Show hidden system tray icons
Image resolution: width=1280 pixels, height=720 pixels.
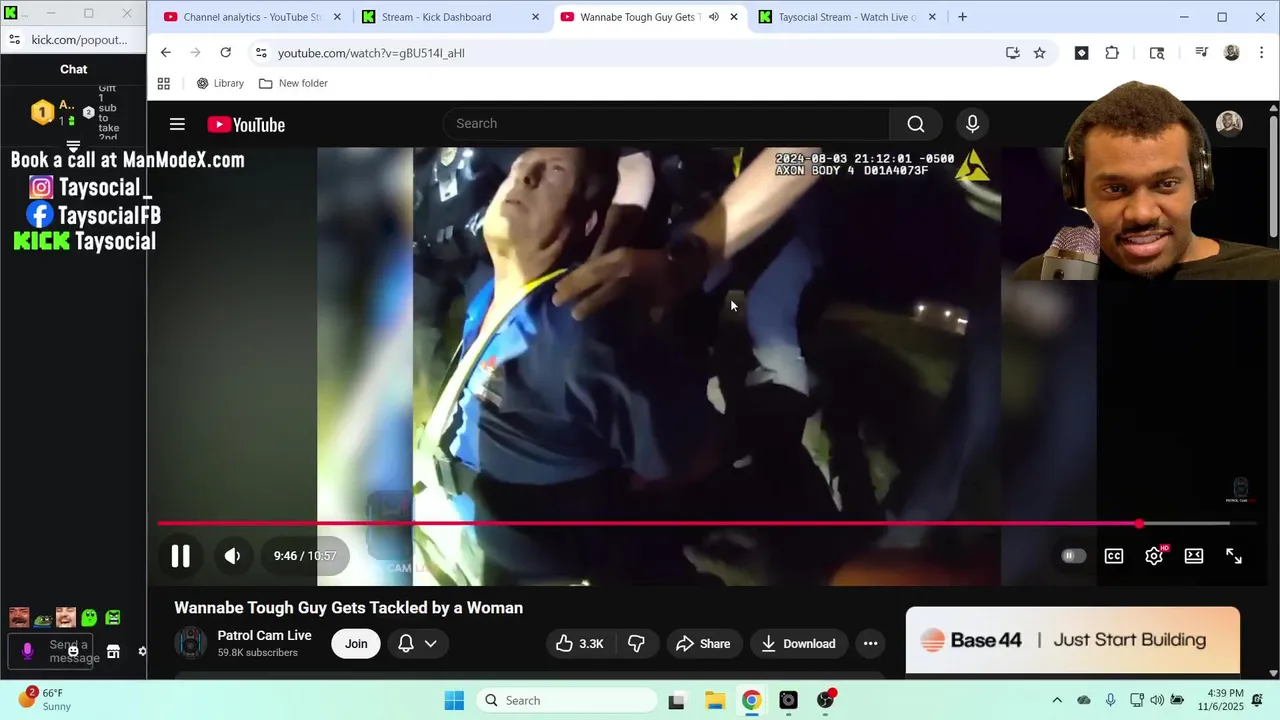tap(1057, 700)
